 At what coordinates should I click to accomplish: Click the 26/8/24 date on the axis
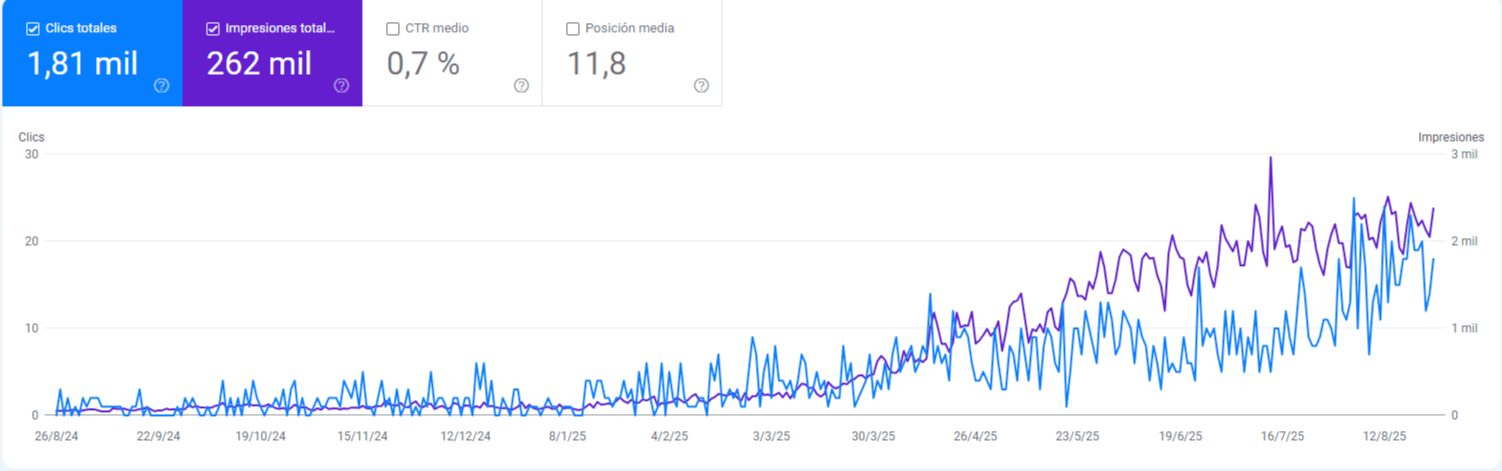pos(56,437)
